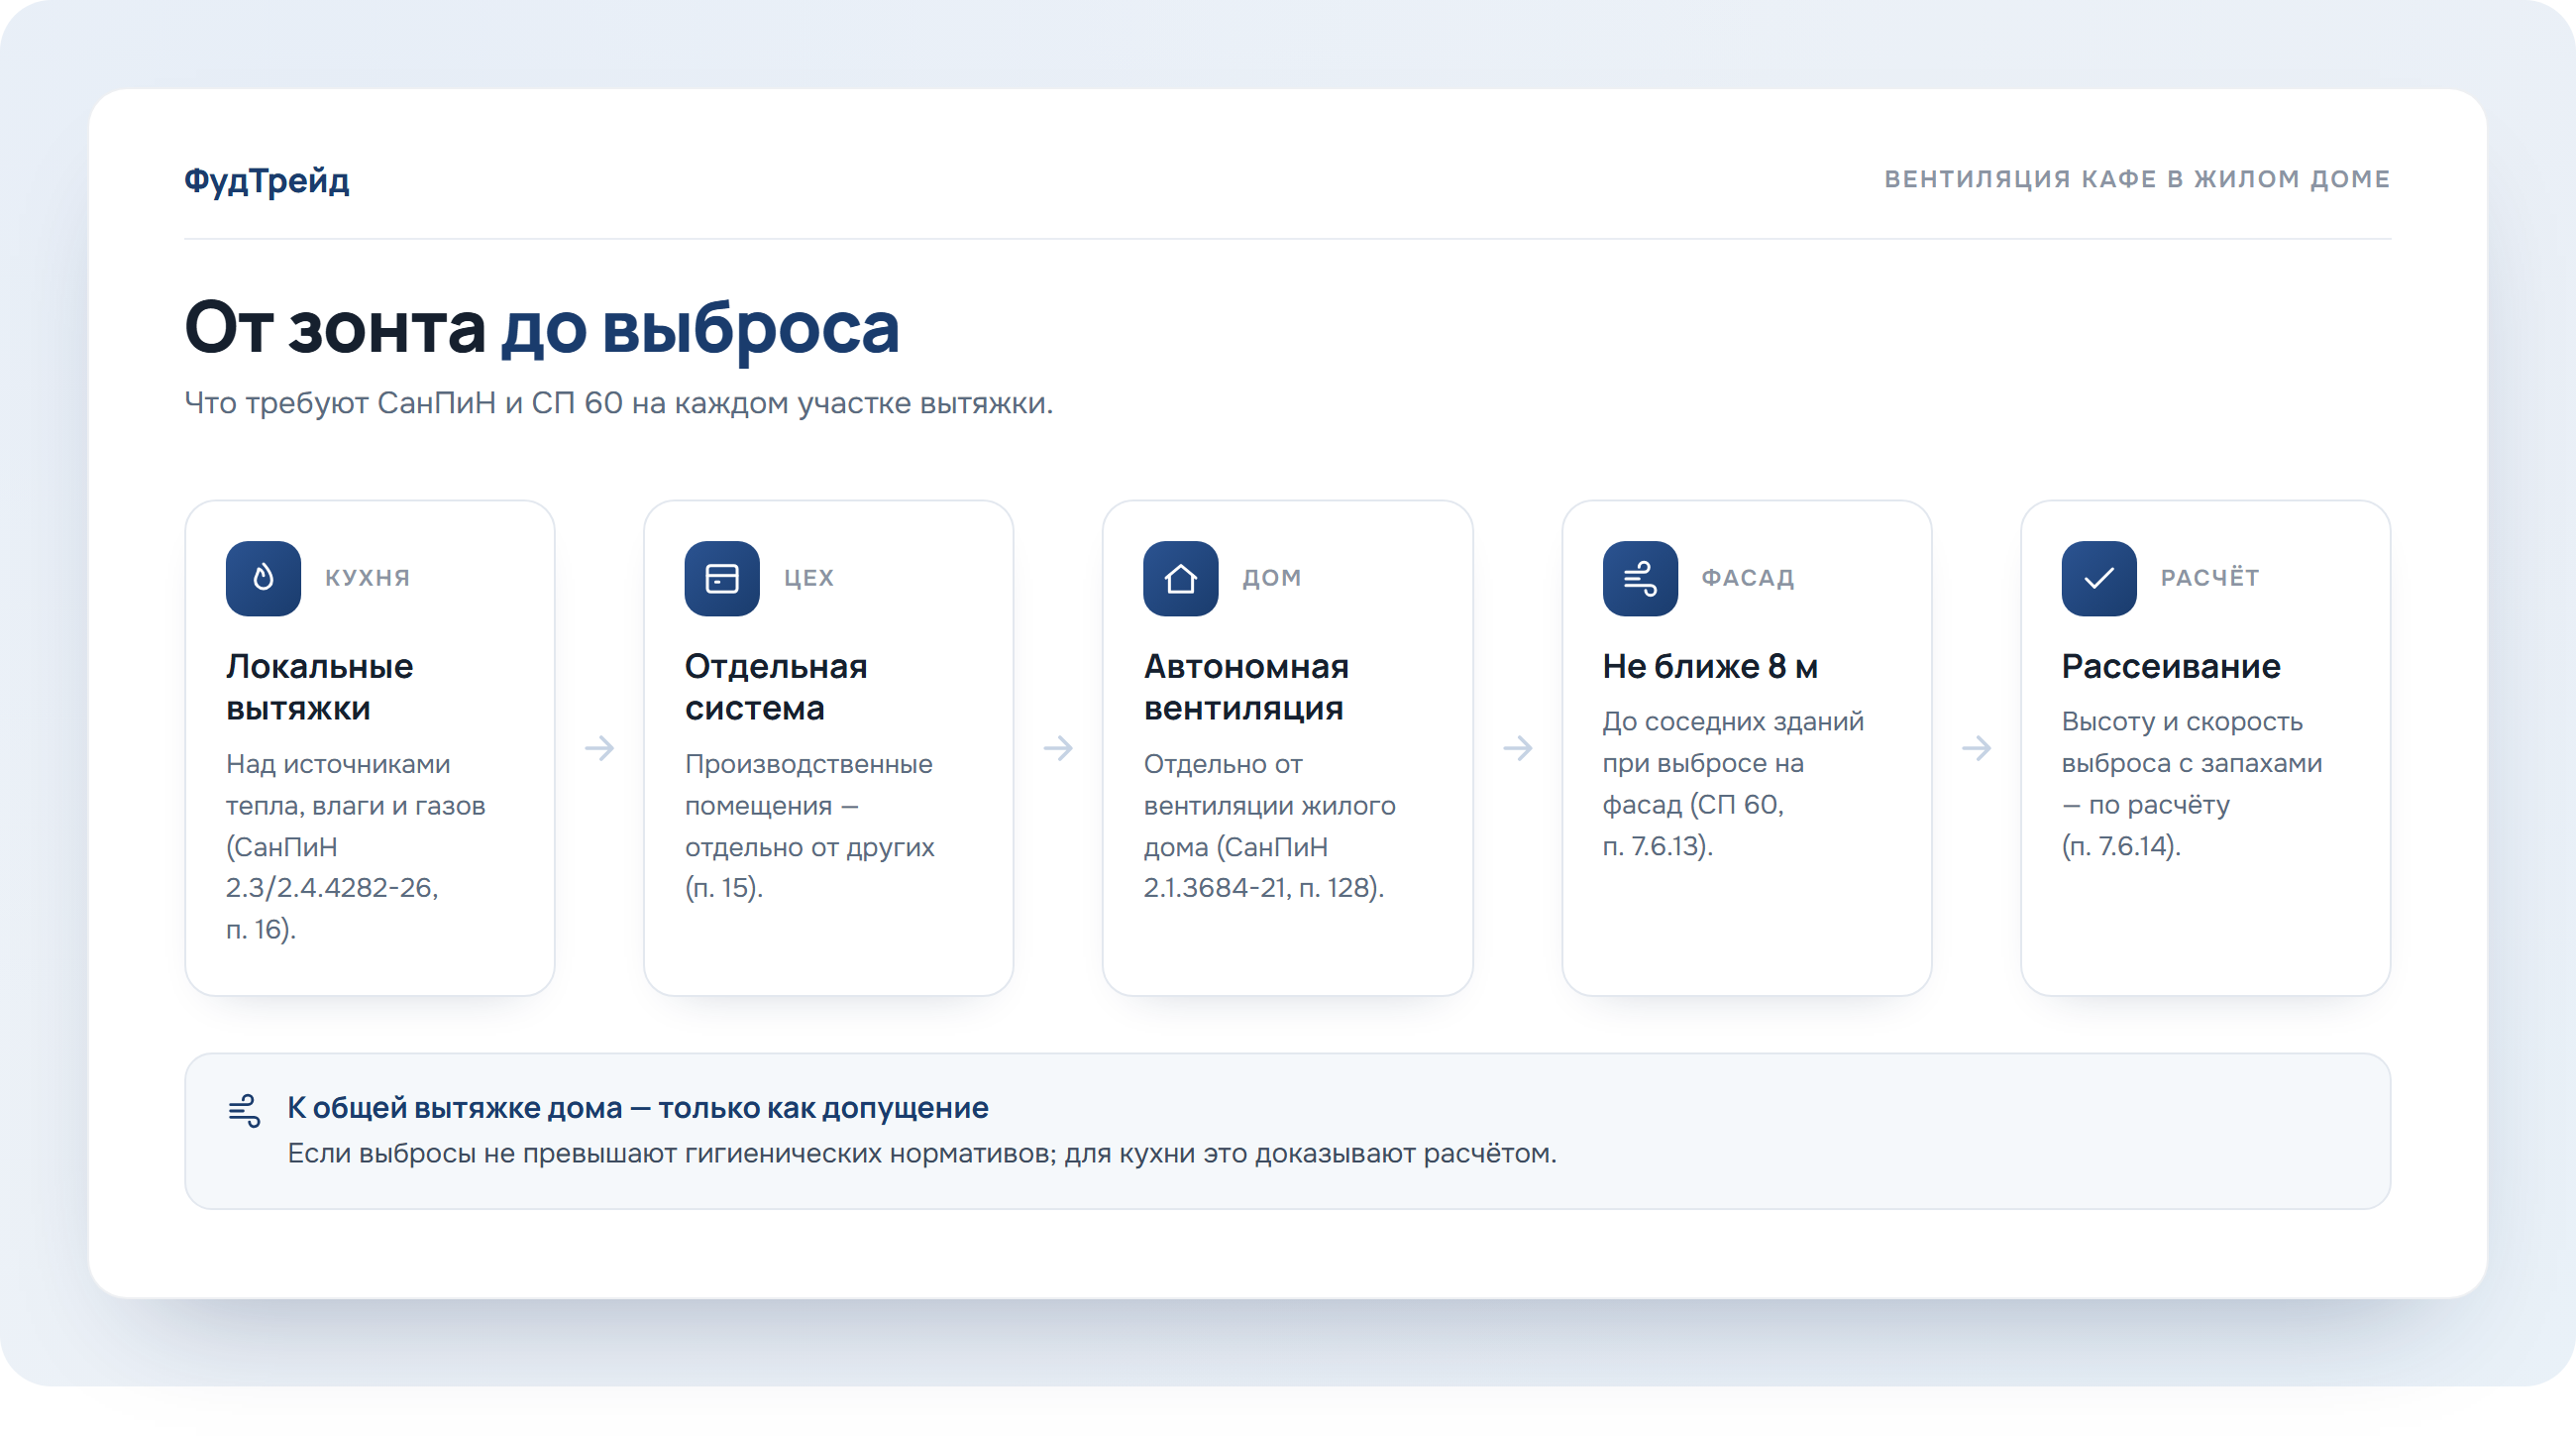Click the subtitle about СанПиН и СП 60
The image size is (2576, 1436).
(619, 403)
